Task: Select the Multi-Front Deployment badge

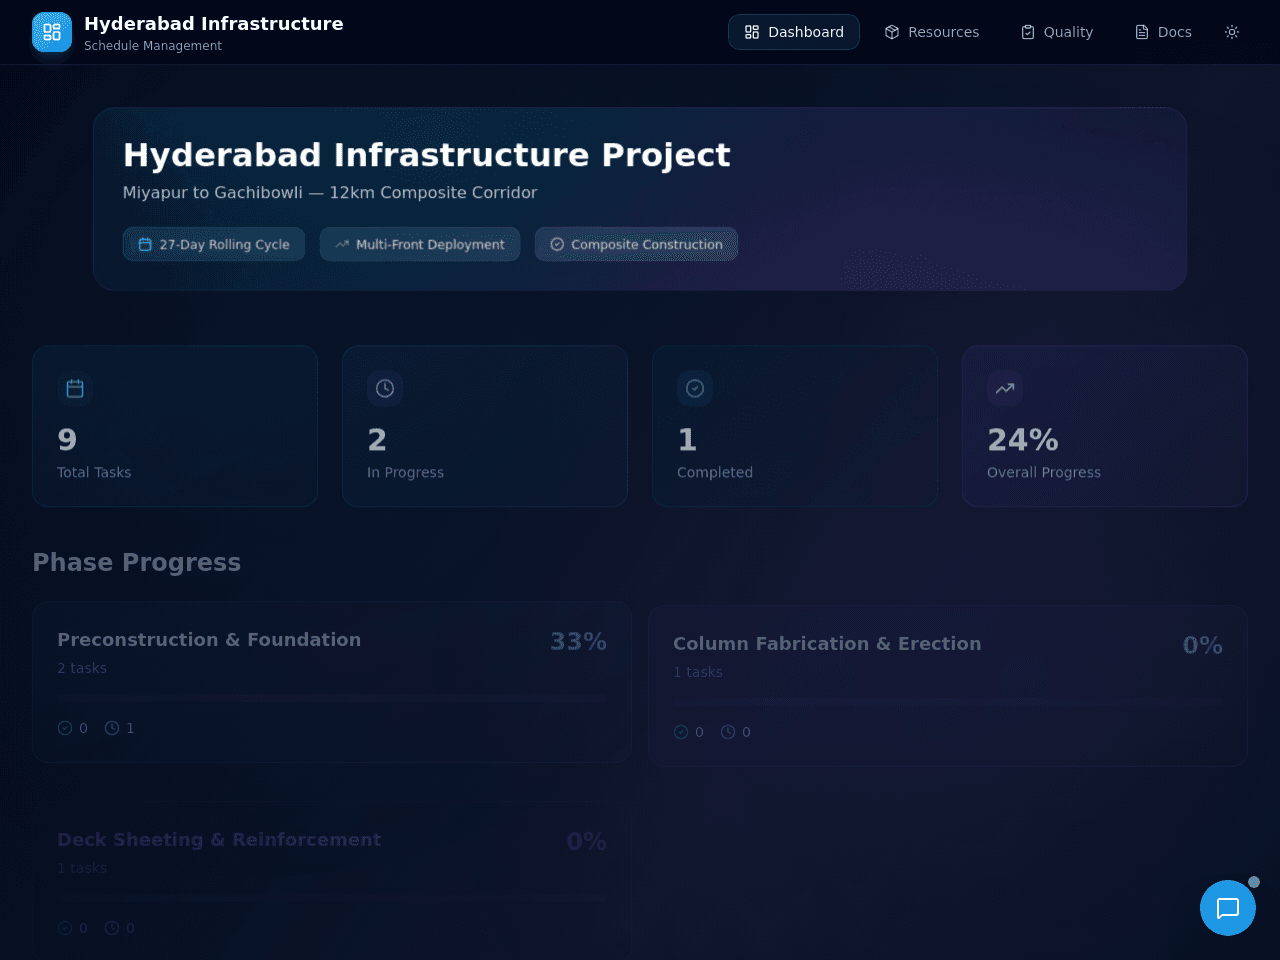Action: (420, 244)
